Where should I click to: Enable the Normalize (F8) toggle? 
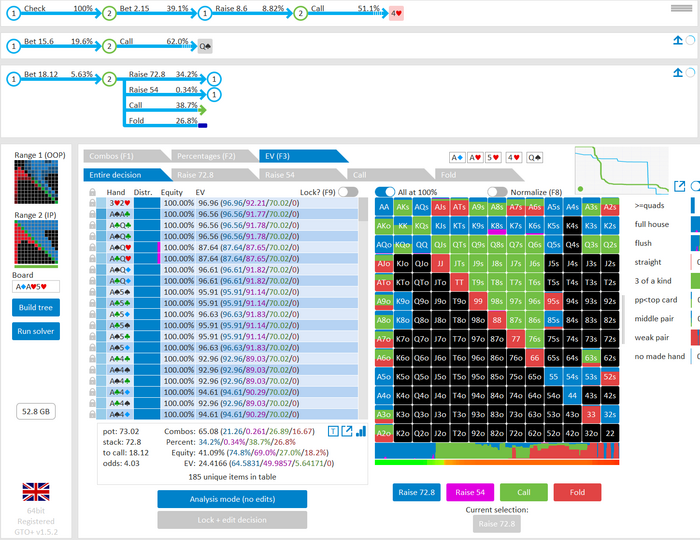[498, 191]
